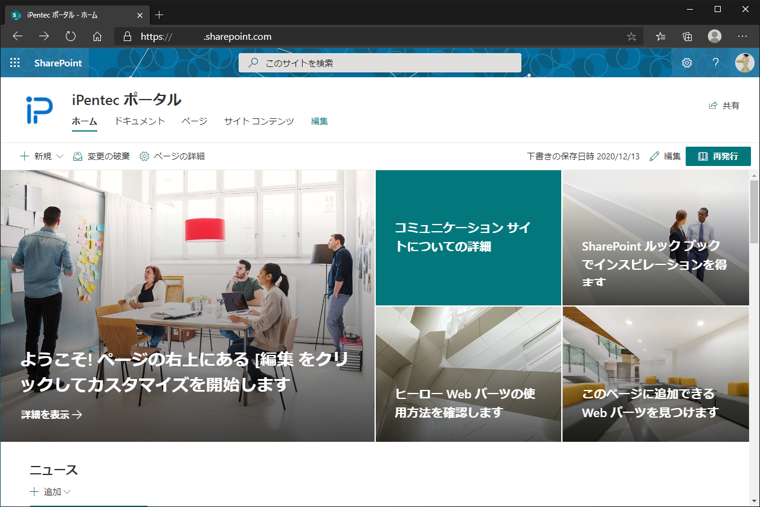Click the page vertical scrollbar
760x507 pixels.
point(754,211)
